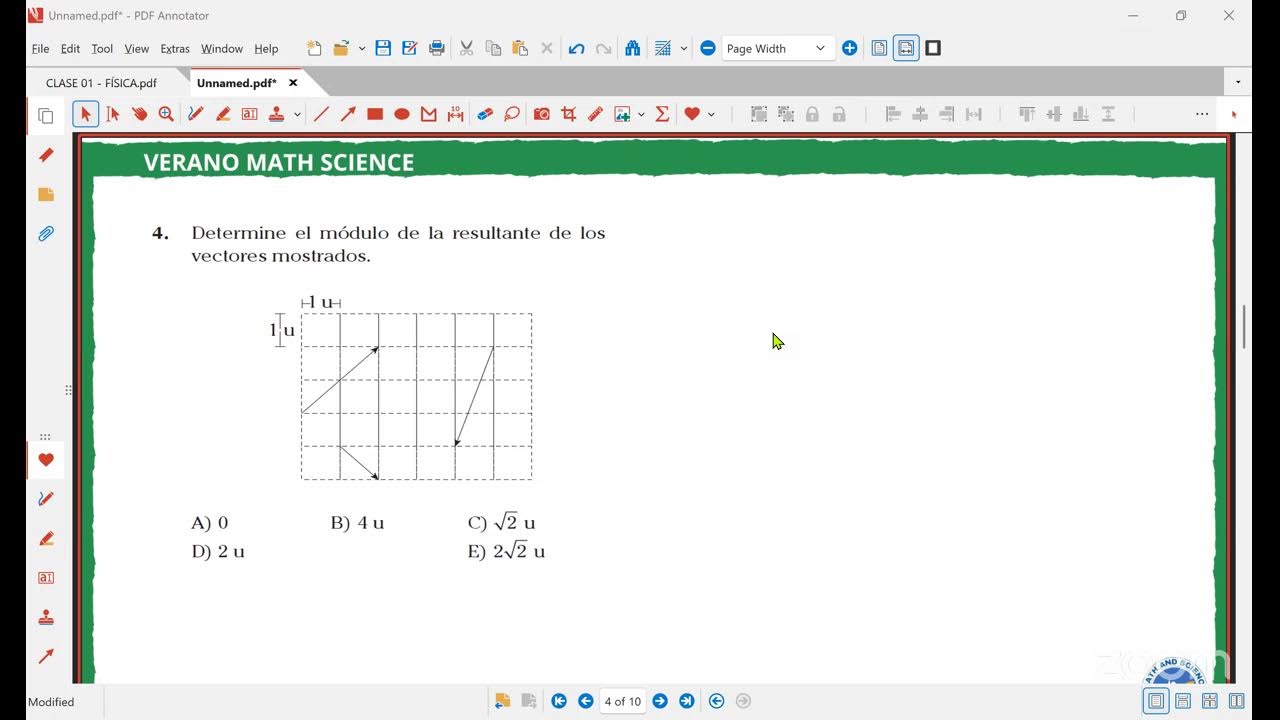Expand the Favorites heart dropdown arrow

coord(711,114)
